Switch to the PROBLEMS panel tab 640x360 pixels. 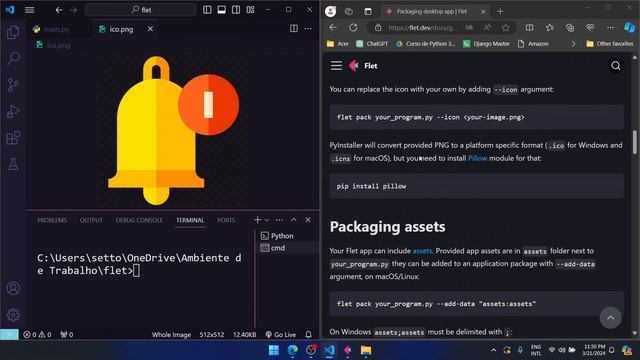click(52, 220)
